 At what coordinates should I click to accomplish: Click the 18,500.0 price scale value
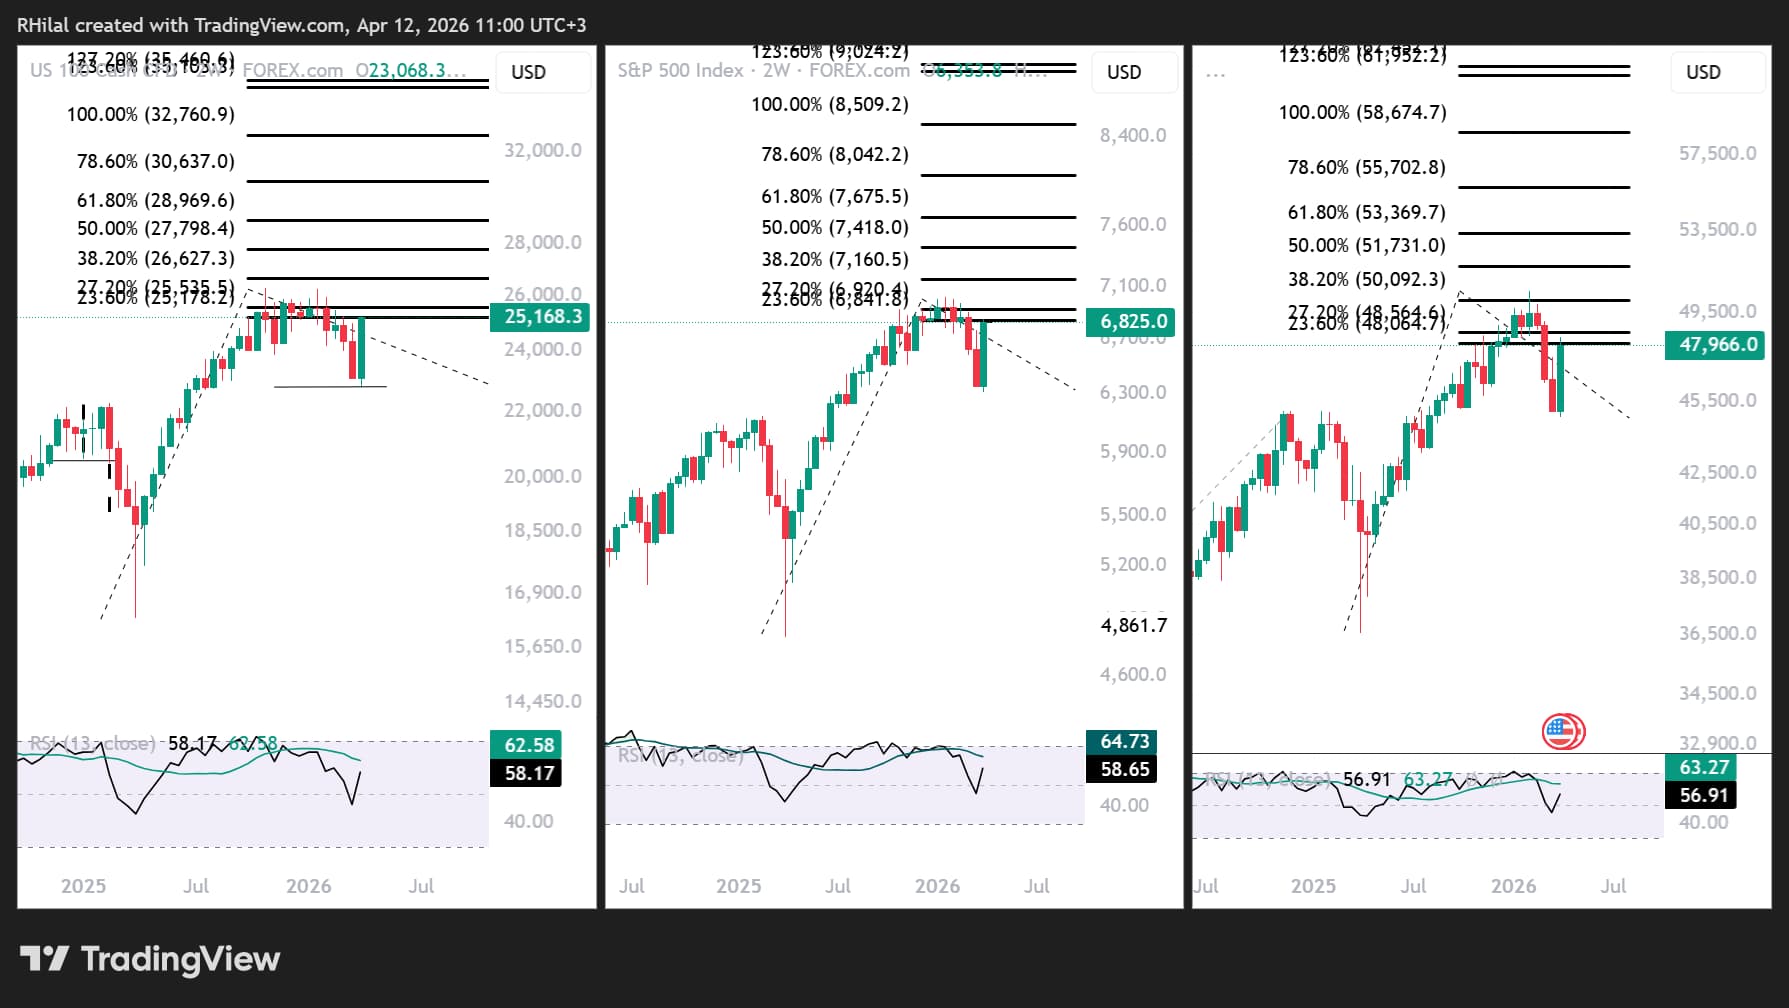click(x=543, y=530)
